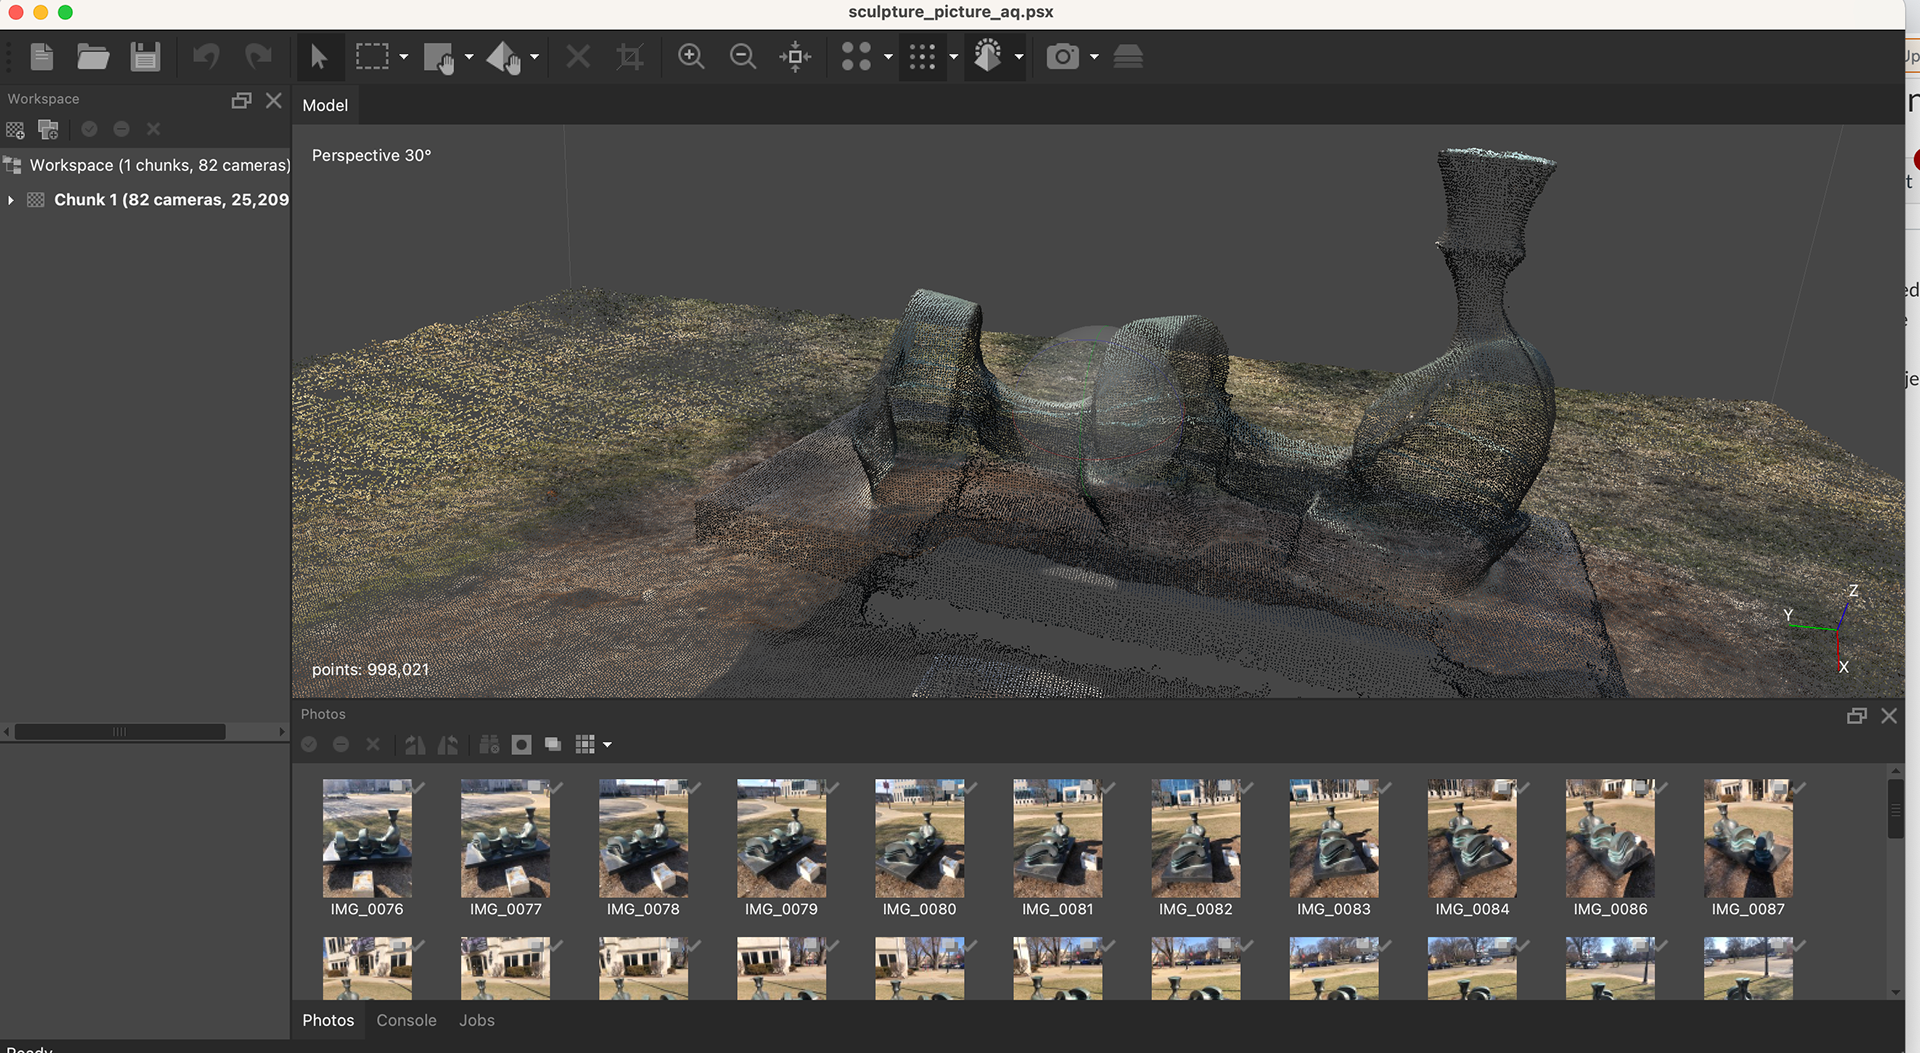The image size is (1920, 1053).
Task: Zoom in on the model view
Action: (691, 57)
